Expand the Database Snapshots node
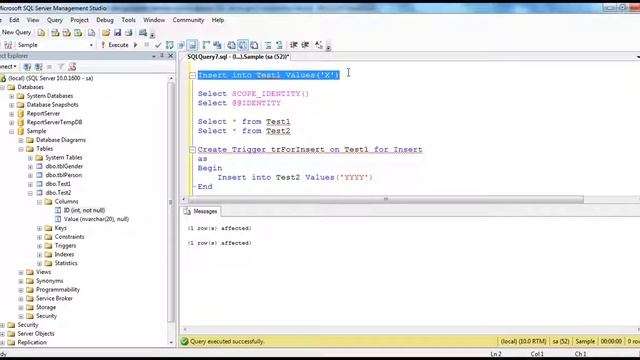This screenshot has width=640, height=360. (x=11, y=105)
